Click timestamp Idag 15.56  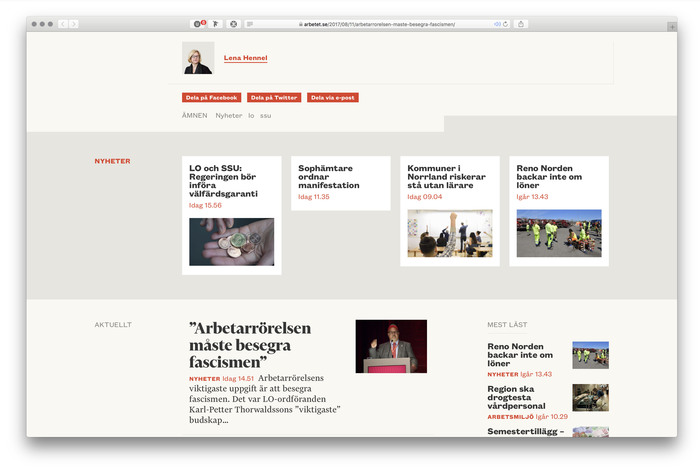tap(205, 205)
